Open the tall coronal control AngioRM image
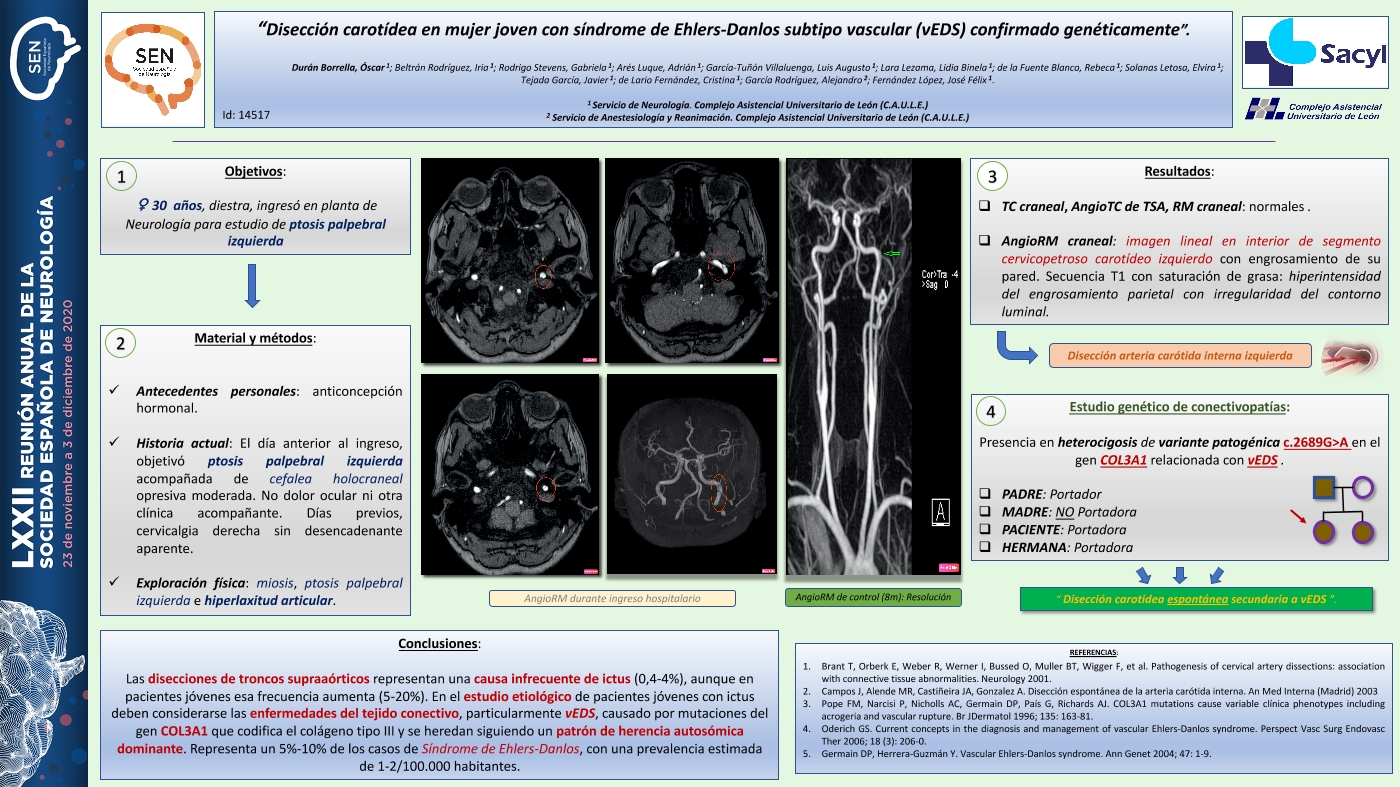Image resolution: width=1400 pixels, height=787 pixels. [873, 367]
